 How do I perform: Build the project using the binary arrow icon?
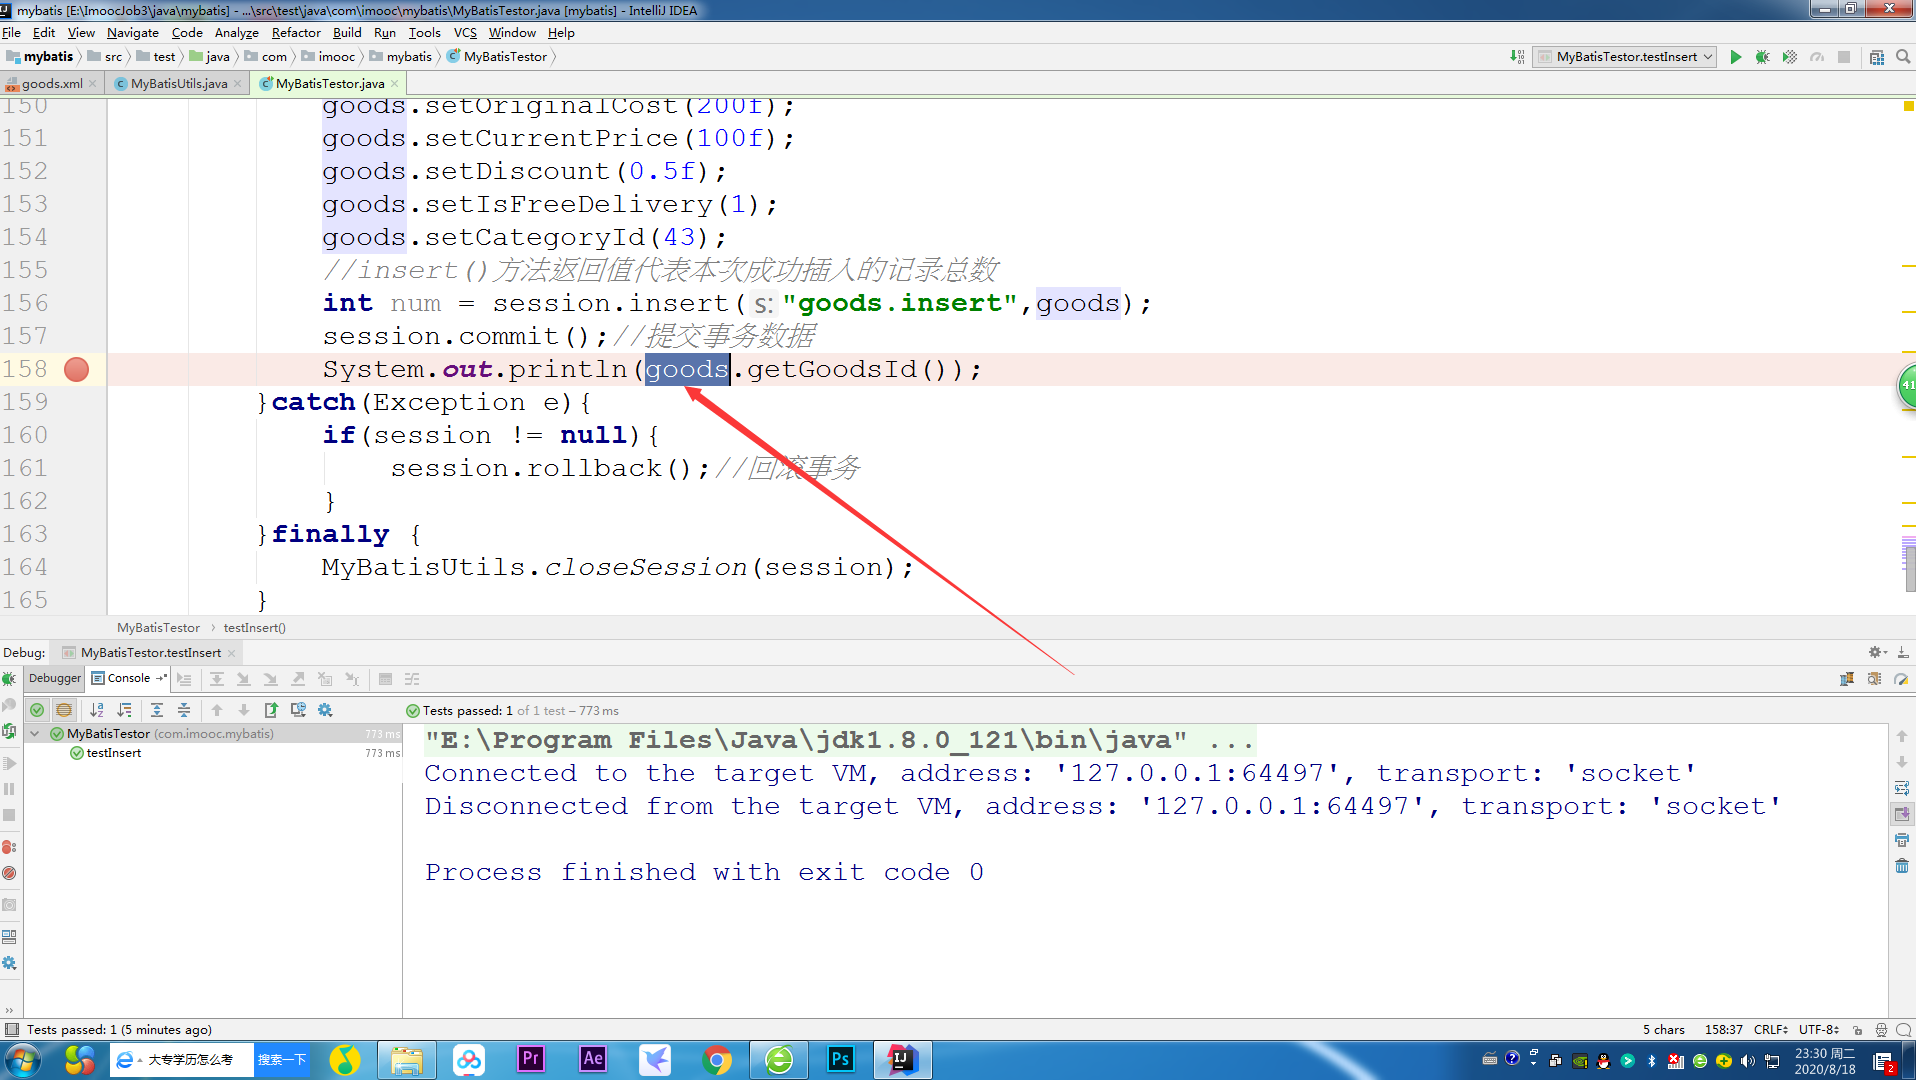1517,57
